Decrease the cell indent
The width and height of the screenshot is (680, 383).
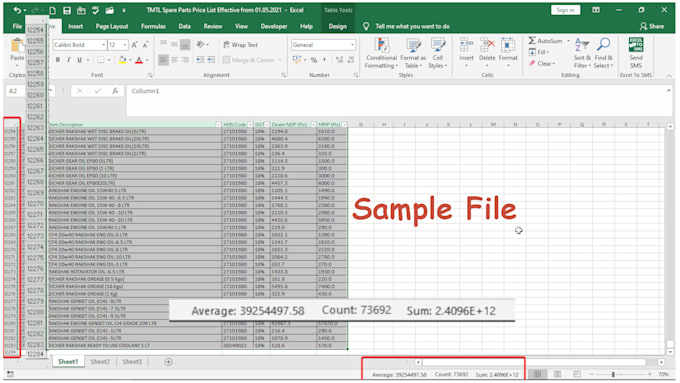pos(200,60)
